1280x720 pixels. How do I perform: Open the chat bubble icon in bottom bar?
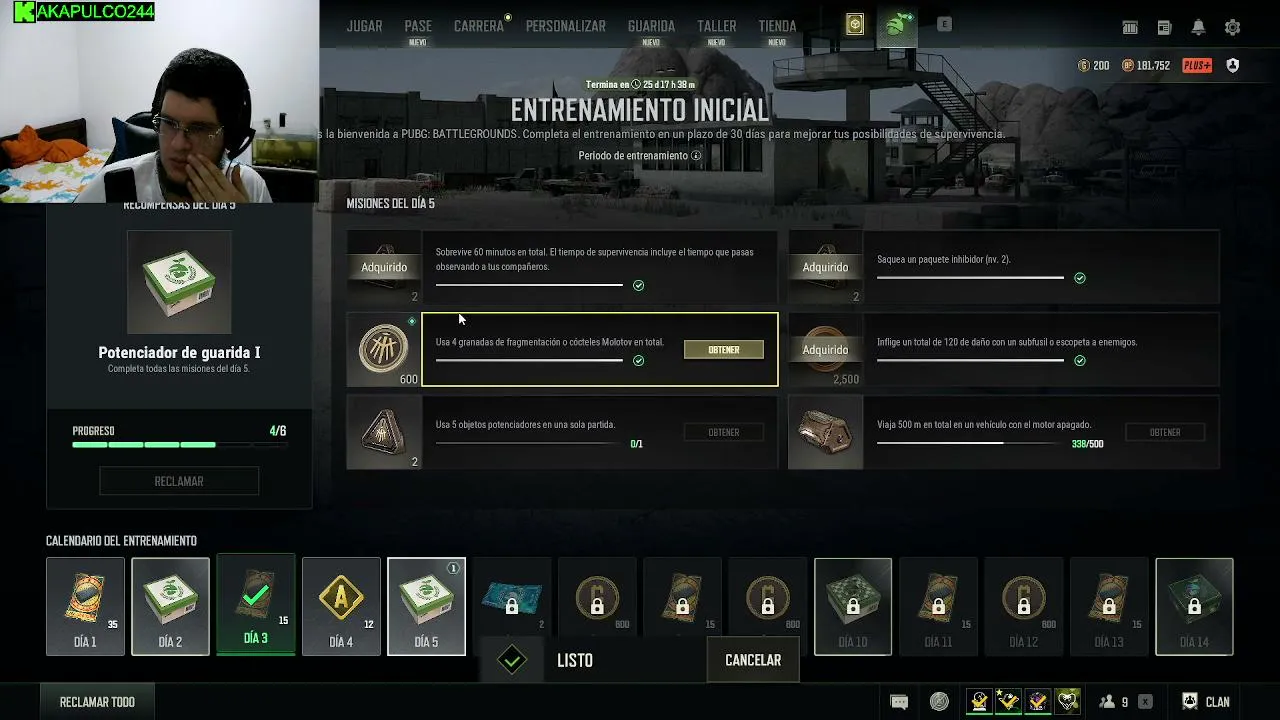899,702
